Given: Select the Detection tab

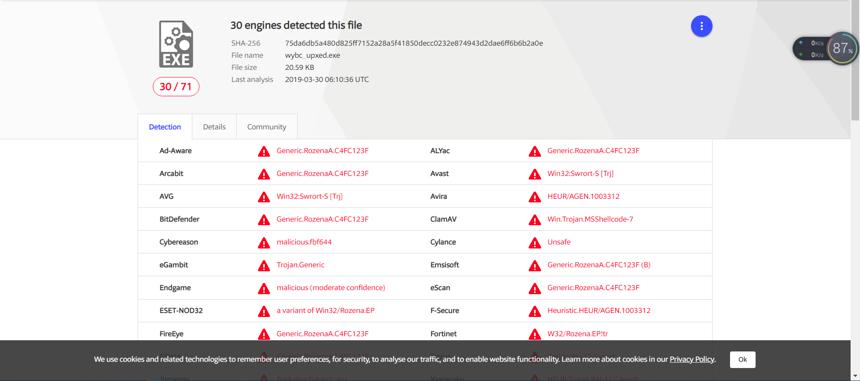Looking at the screenshot, I should 165,127.
